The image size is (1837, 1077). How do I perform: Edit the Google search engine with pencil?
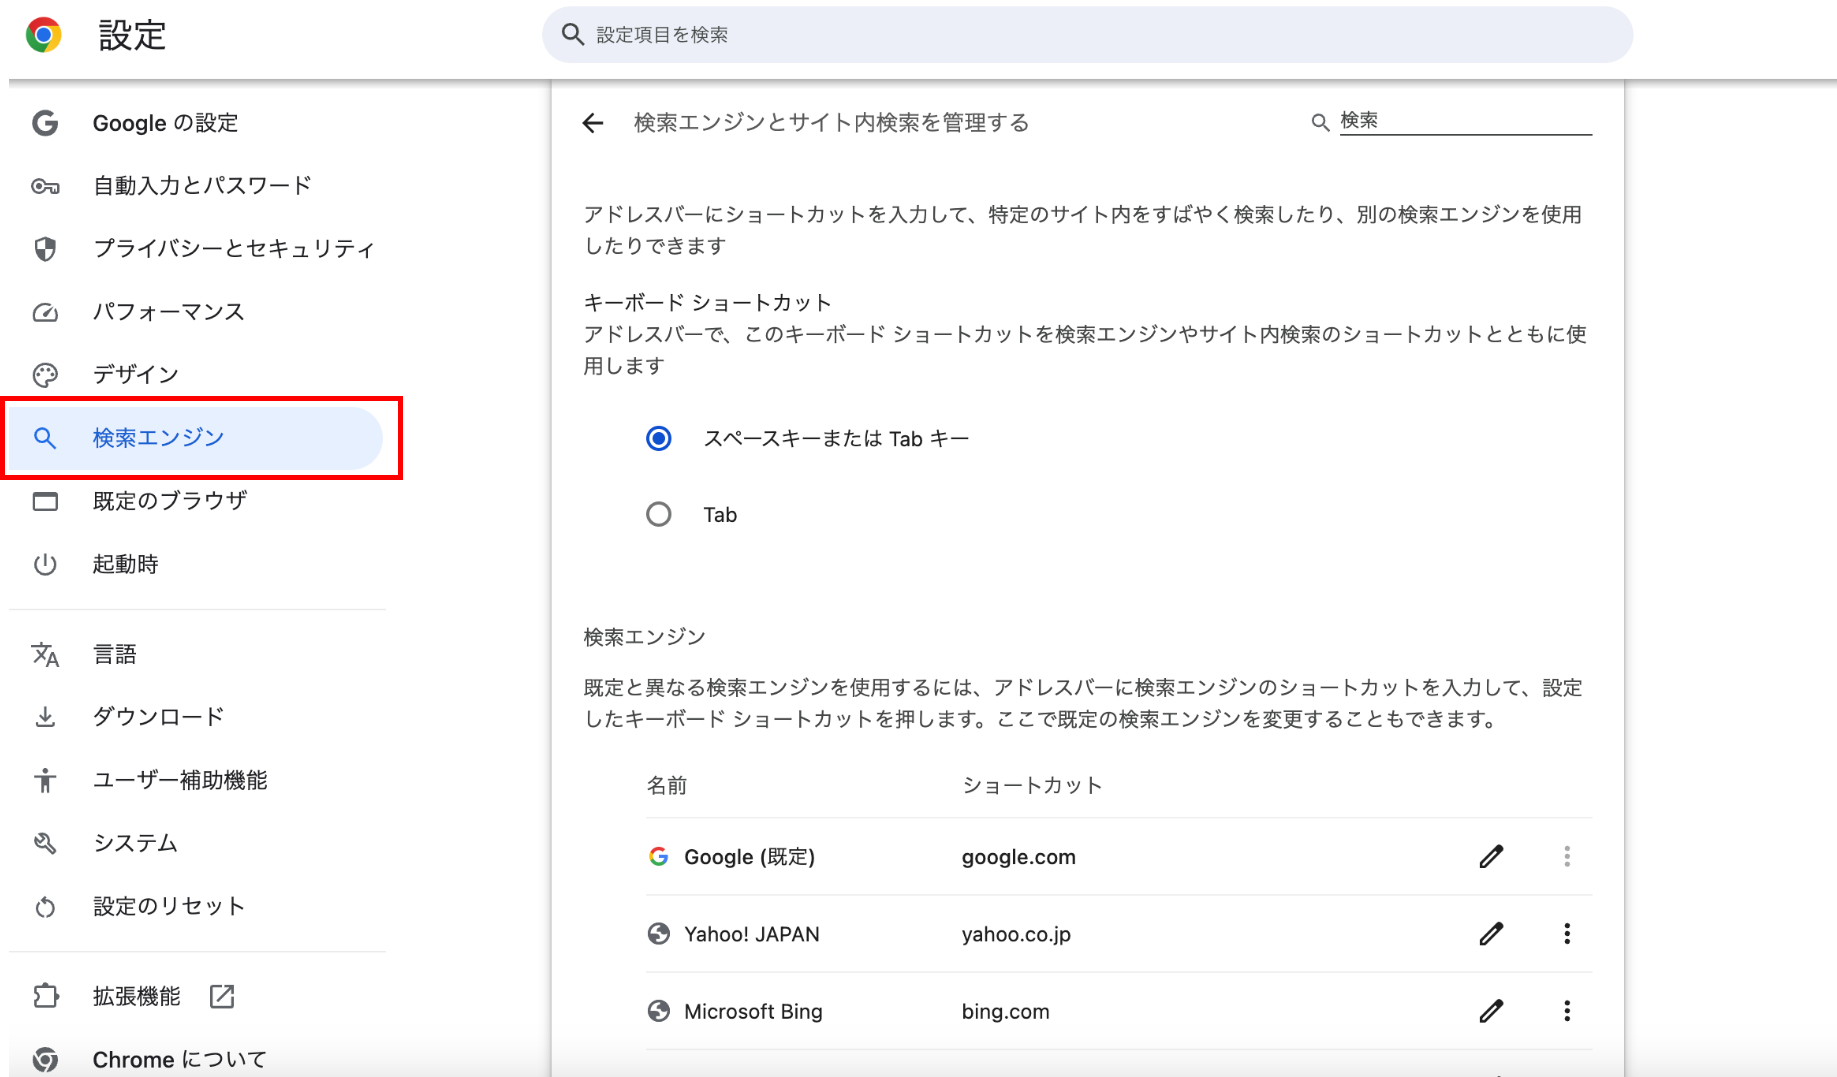(1491, 857)
